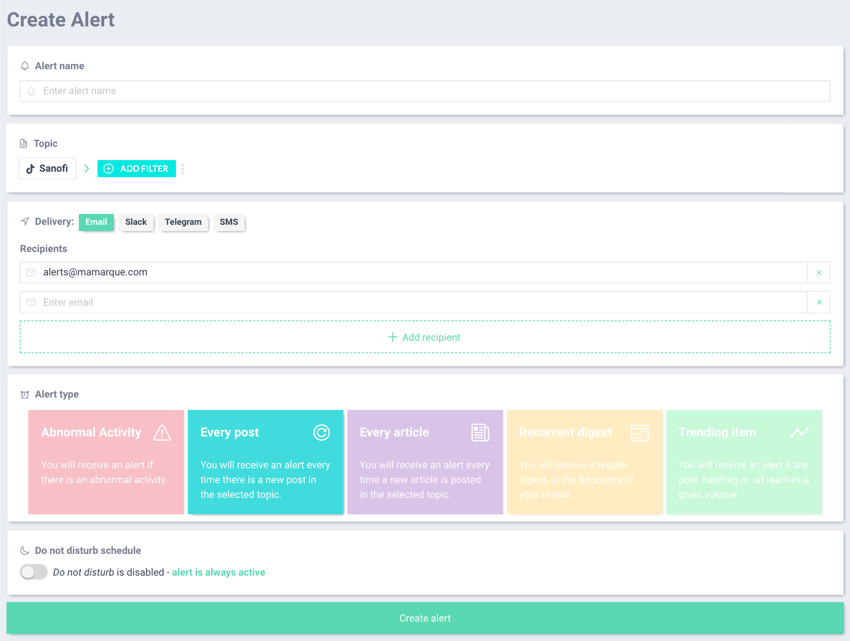Screen dimensions: 850x641
Task: Click the Trending item chart icon
Action: tap(799, 433)
